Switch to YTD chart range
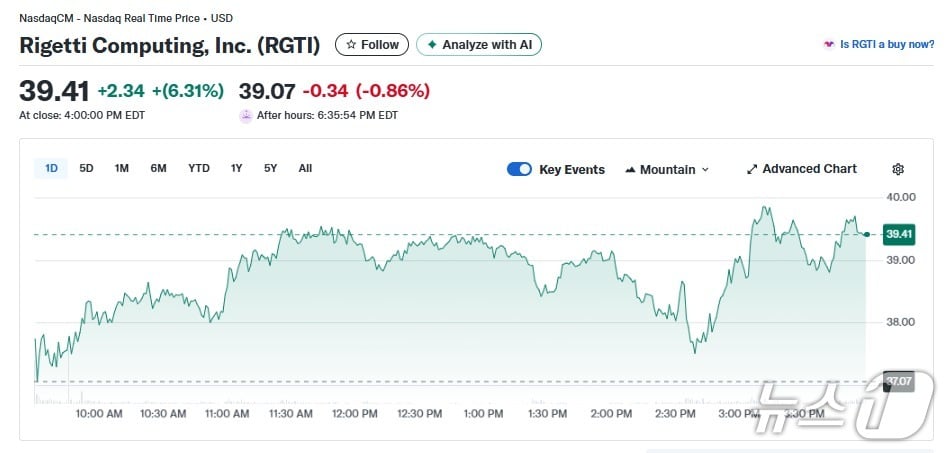This screenshot has height=453, width=948. (199, 168)
